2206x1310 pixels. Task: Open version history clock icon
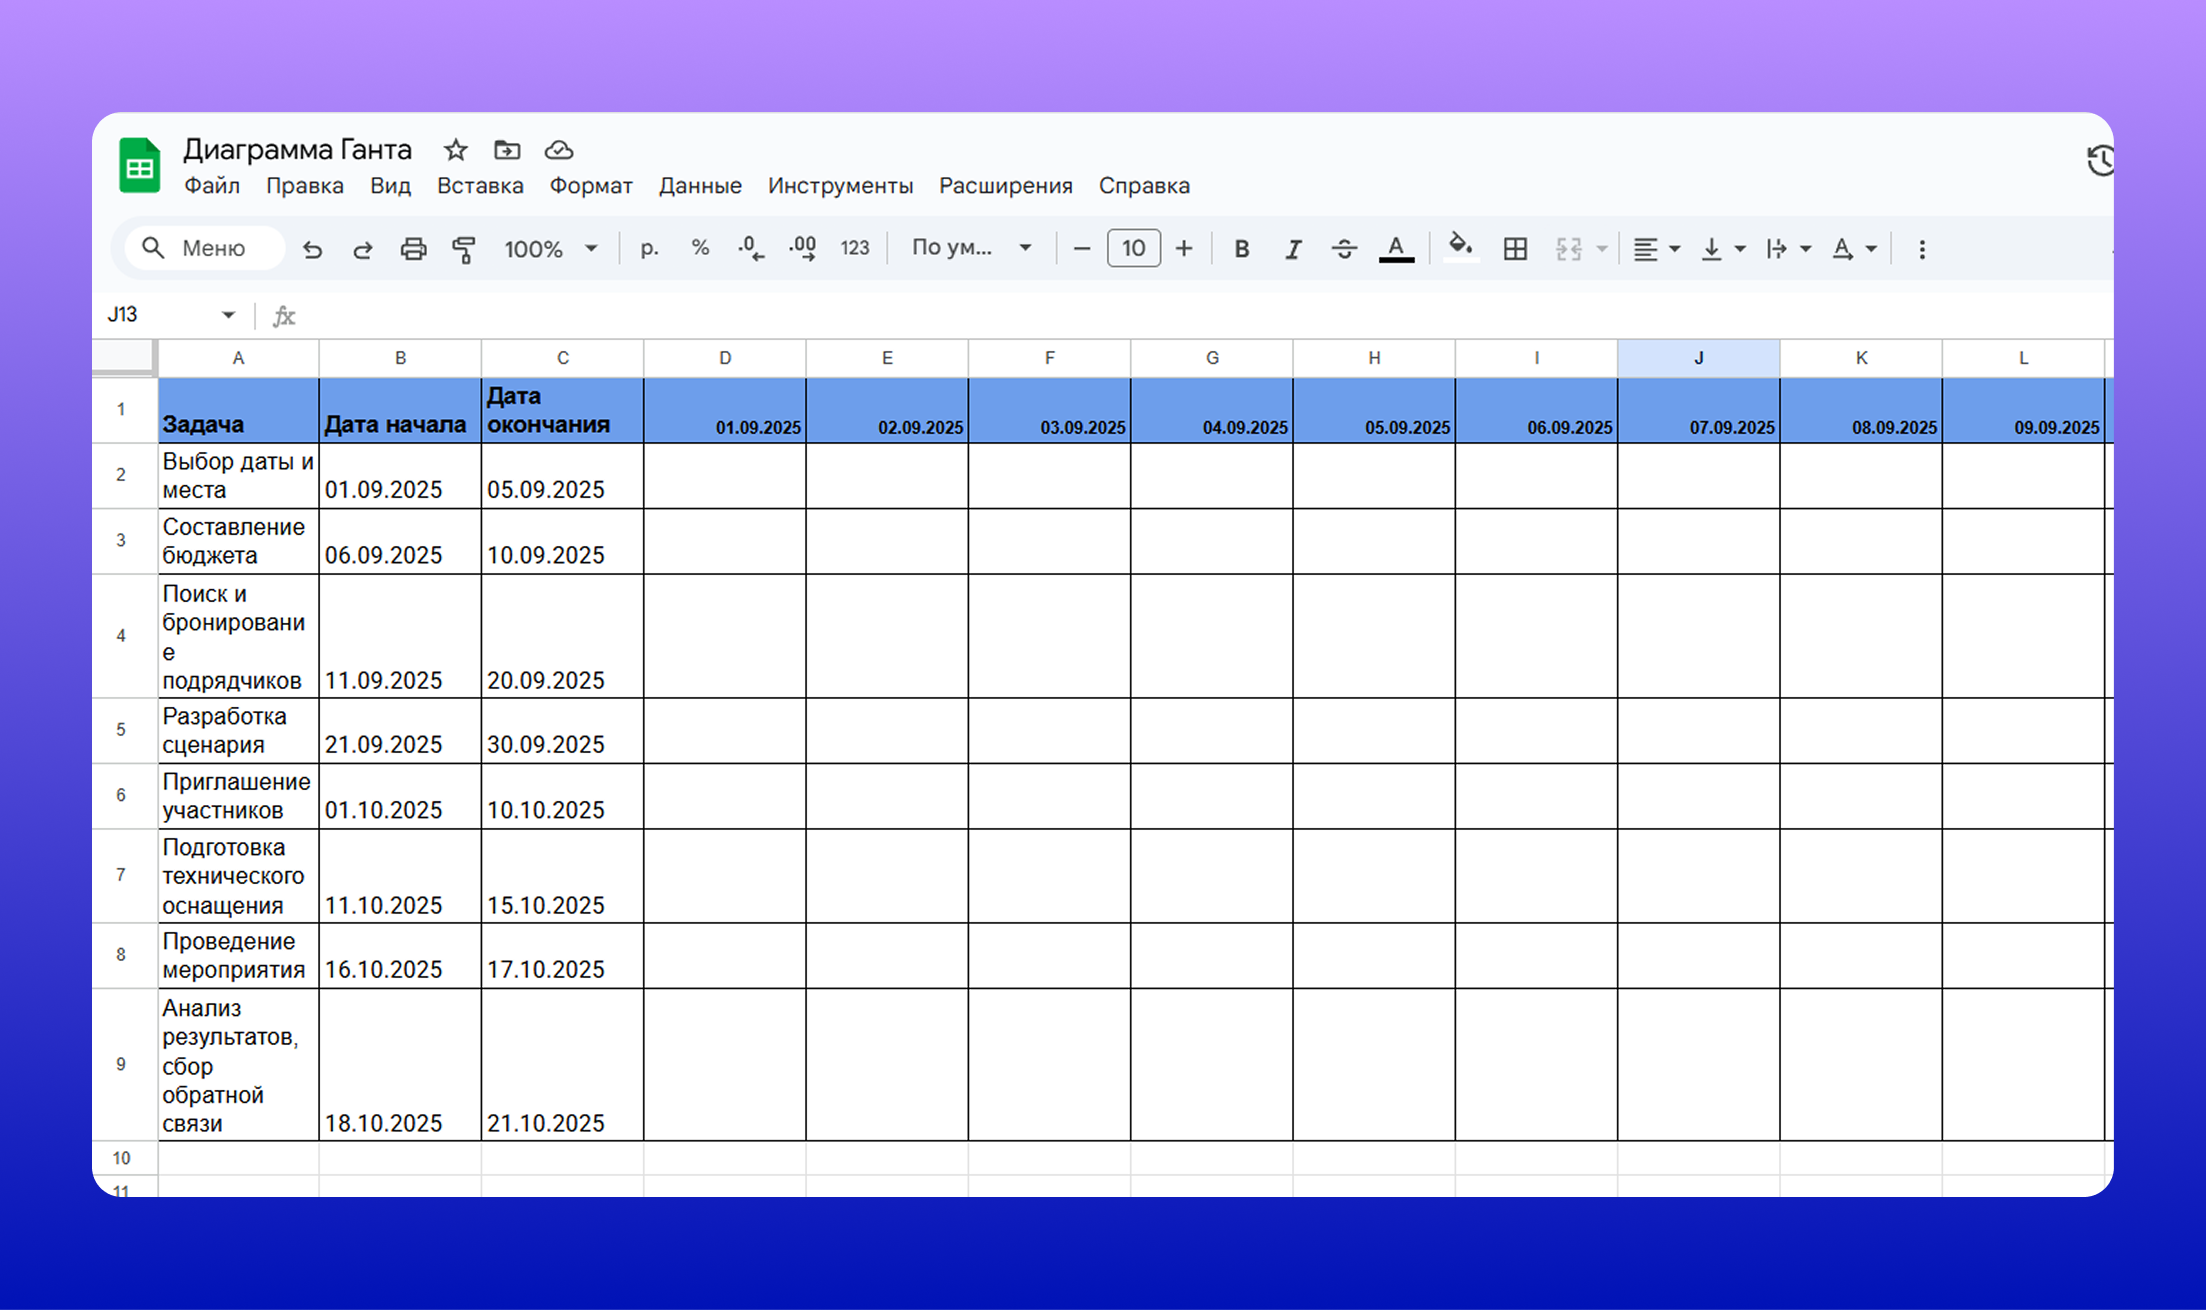pos(2100,161)
